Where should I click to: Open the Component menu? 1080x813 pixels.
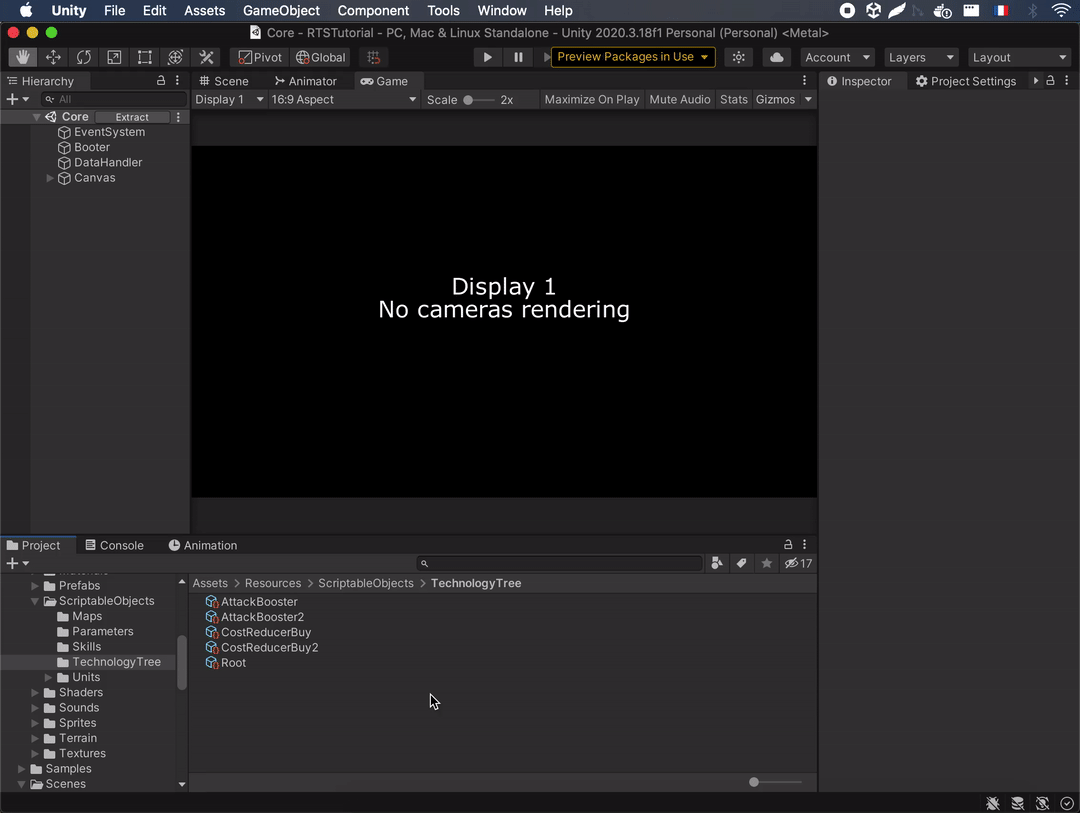click(373, 10)
